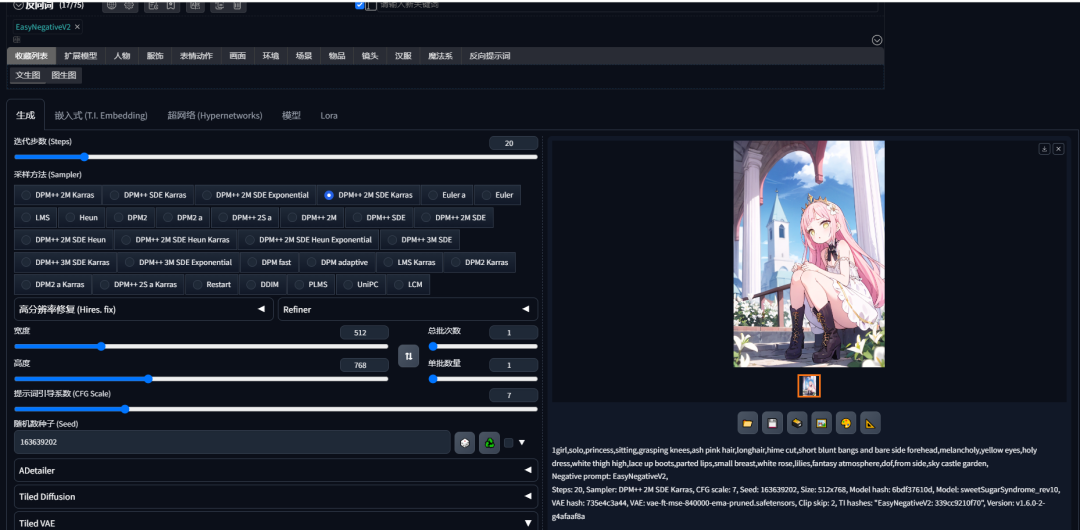The width and height of the screenshot is (1080, 530).
Task: Send the image to img2img with the picture icon
Action: pos(821,422)
